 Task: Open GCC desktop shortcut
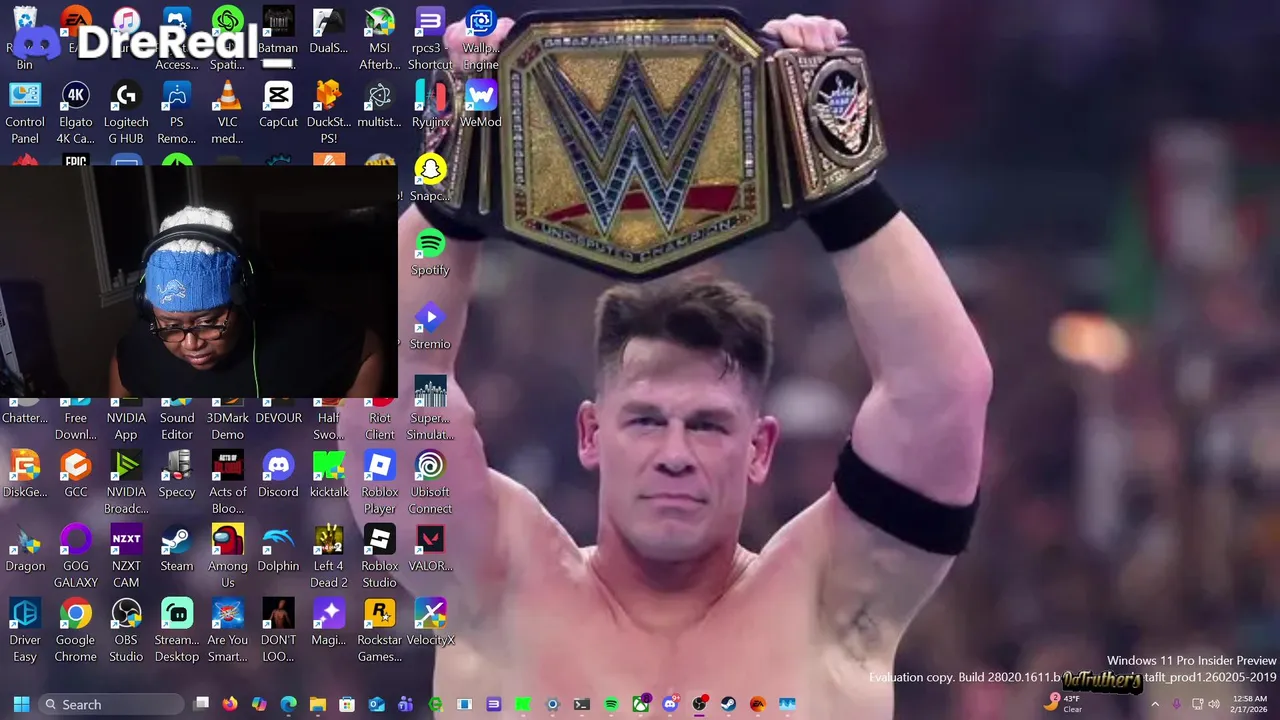76,475
